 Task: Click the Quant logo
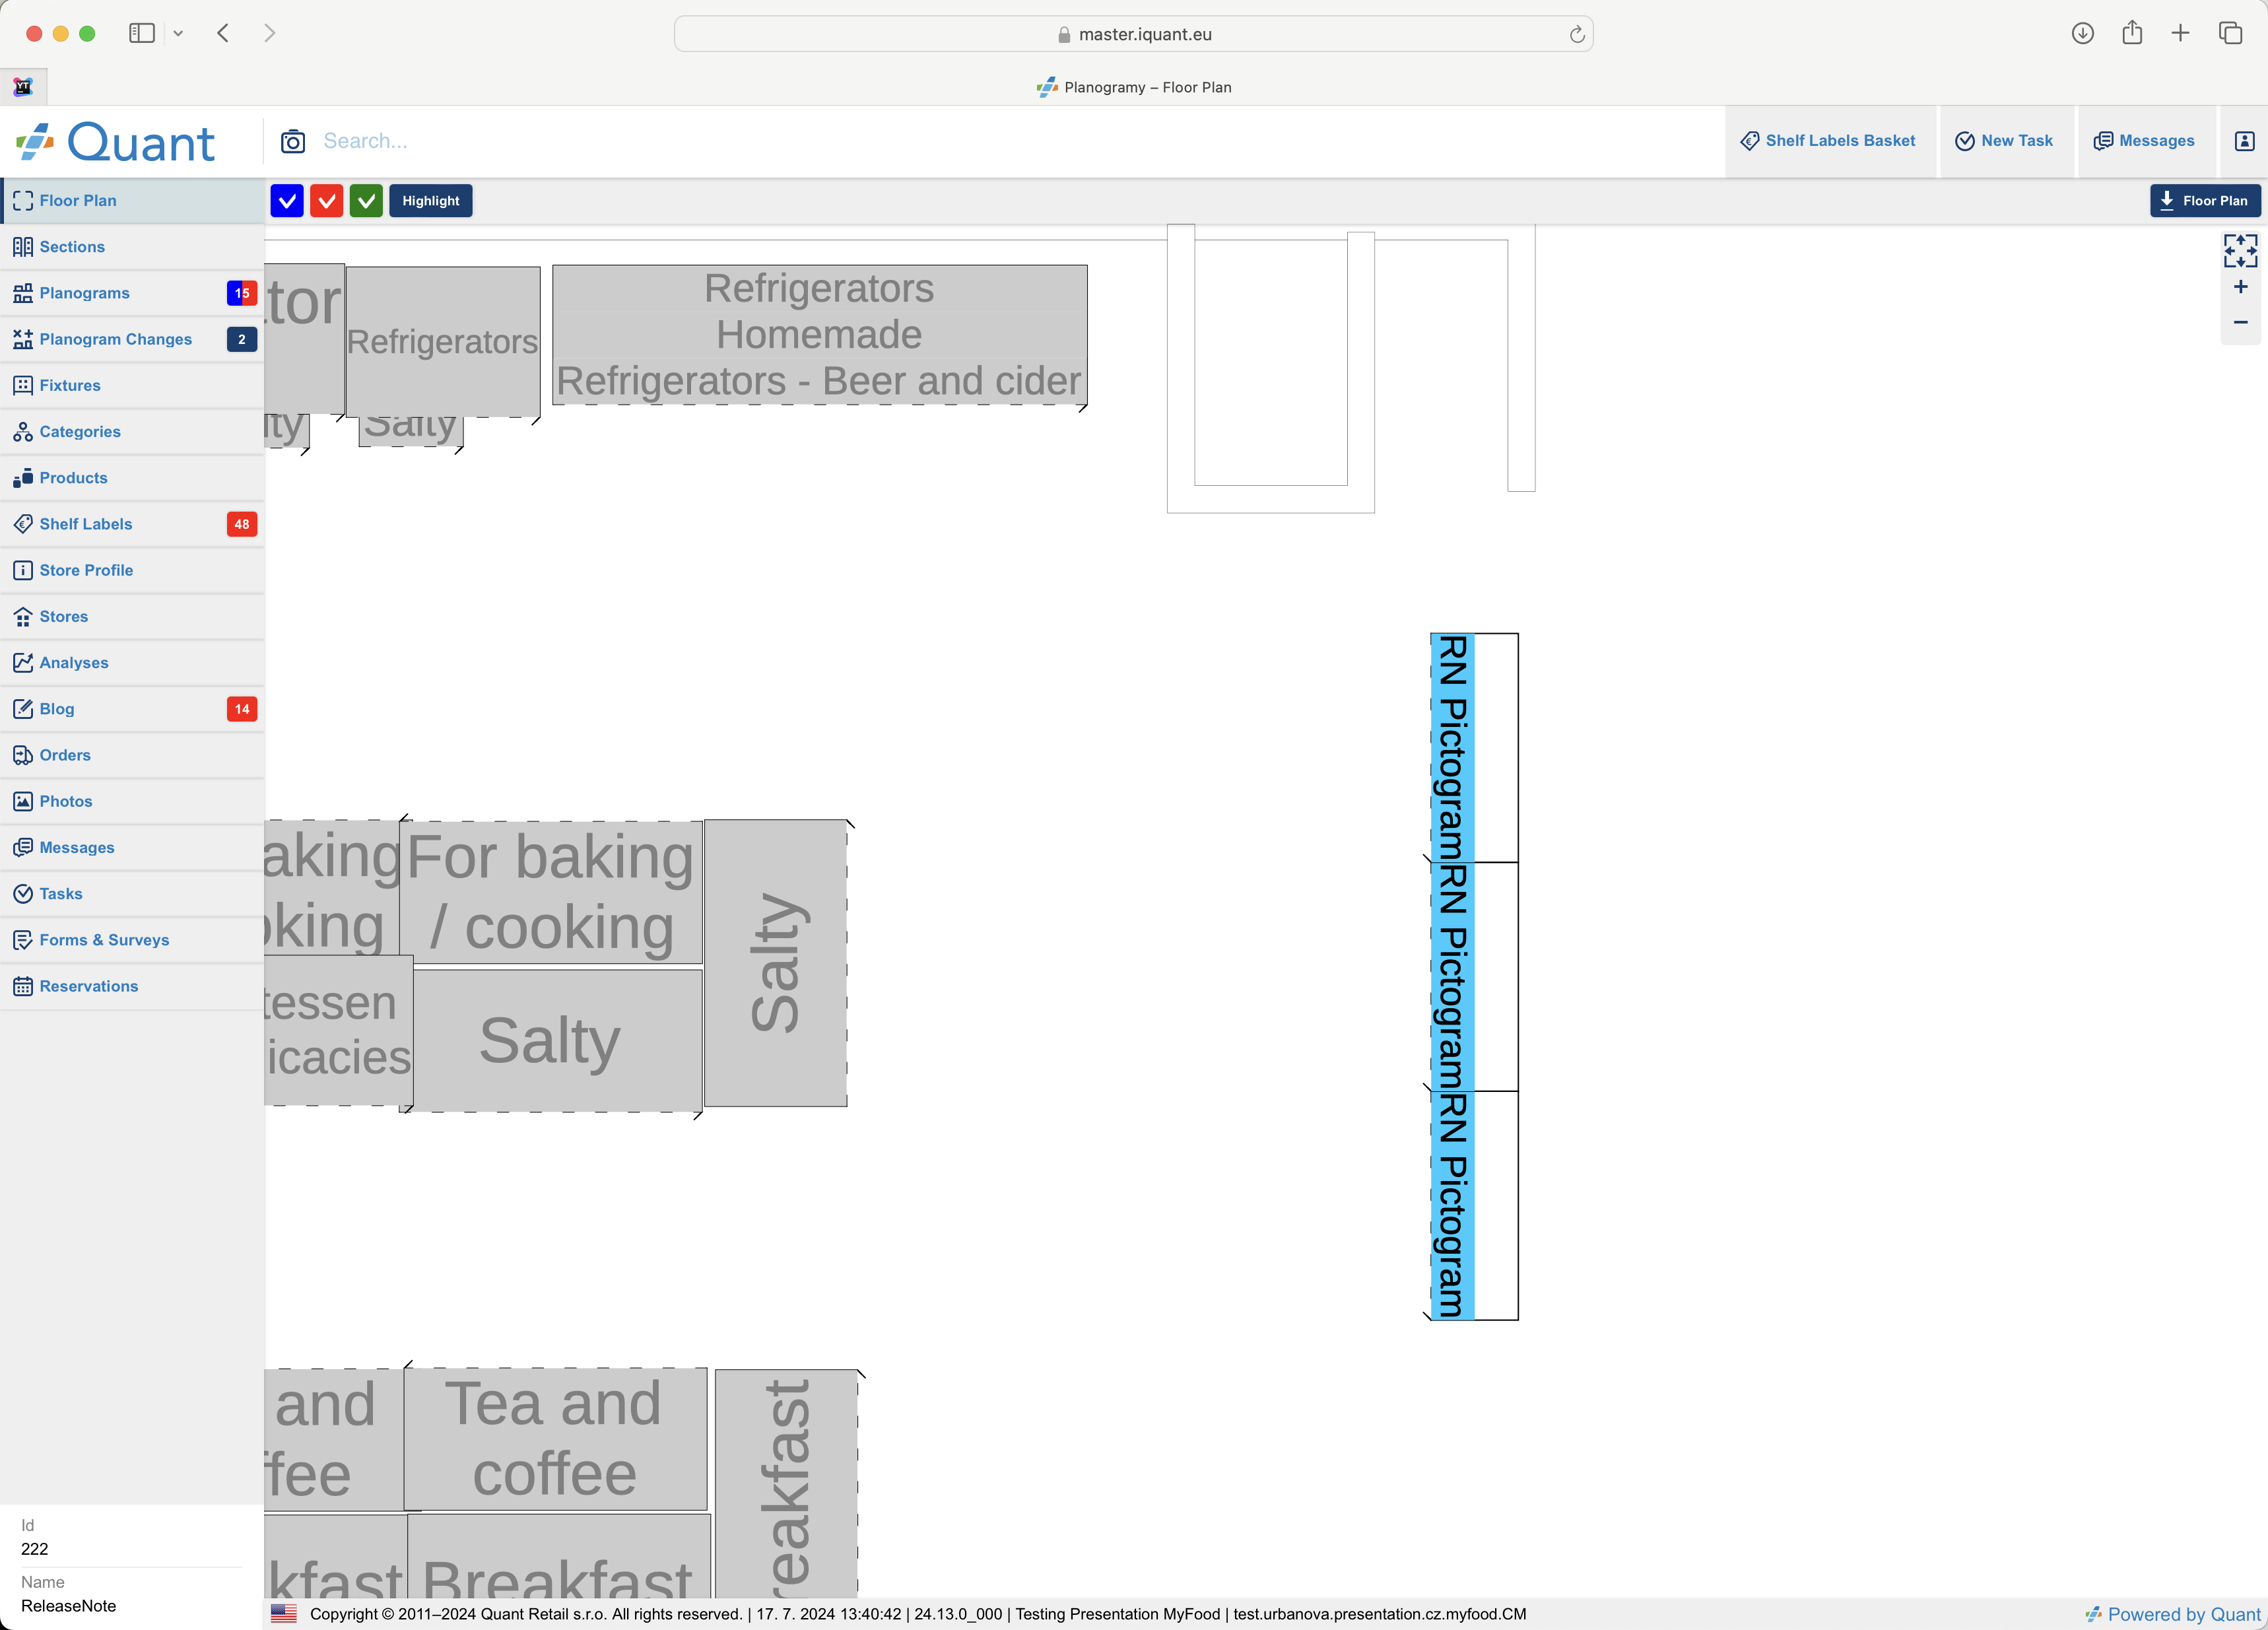coord(116,142)
